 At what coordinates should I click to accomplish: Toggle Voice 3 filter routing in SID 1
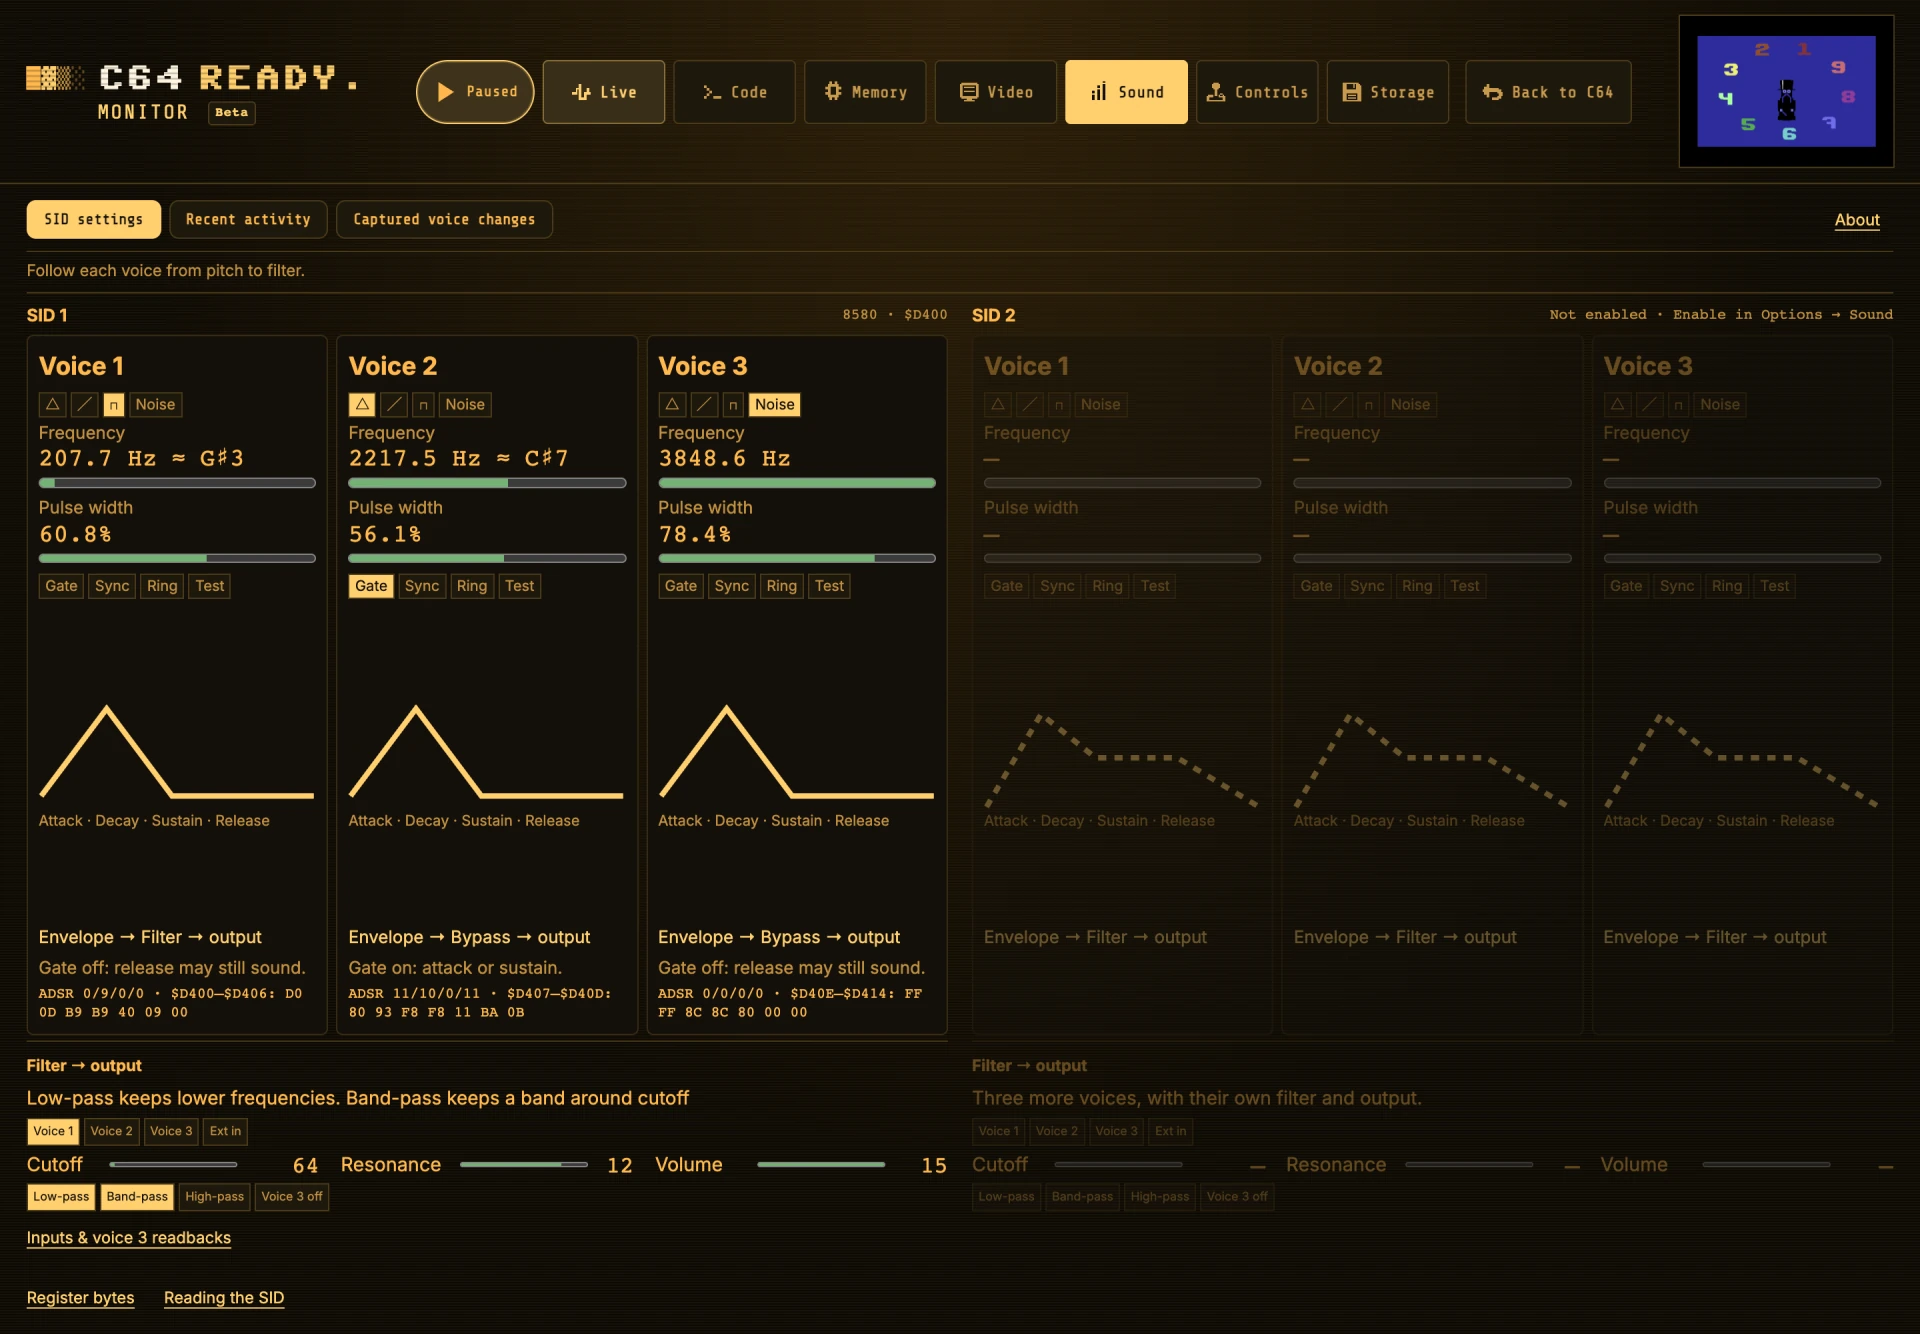click(171, 1131)
